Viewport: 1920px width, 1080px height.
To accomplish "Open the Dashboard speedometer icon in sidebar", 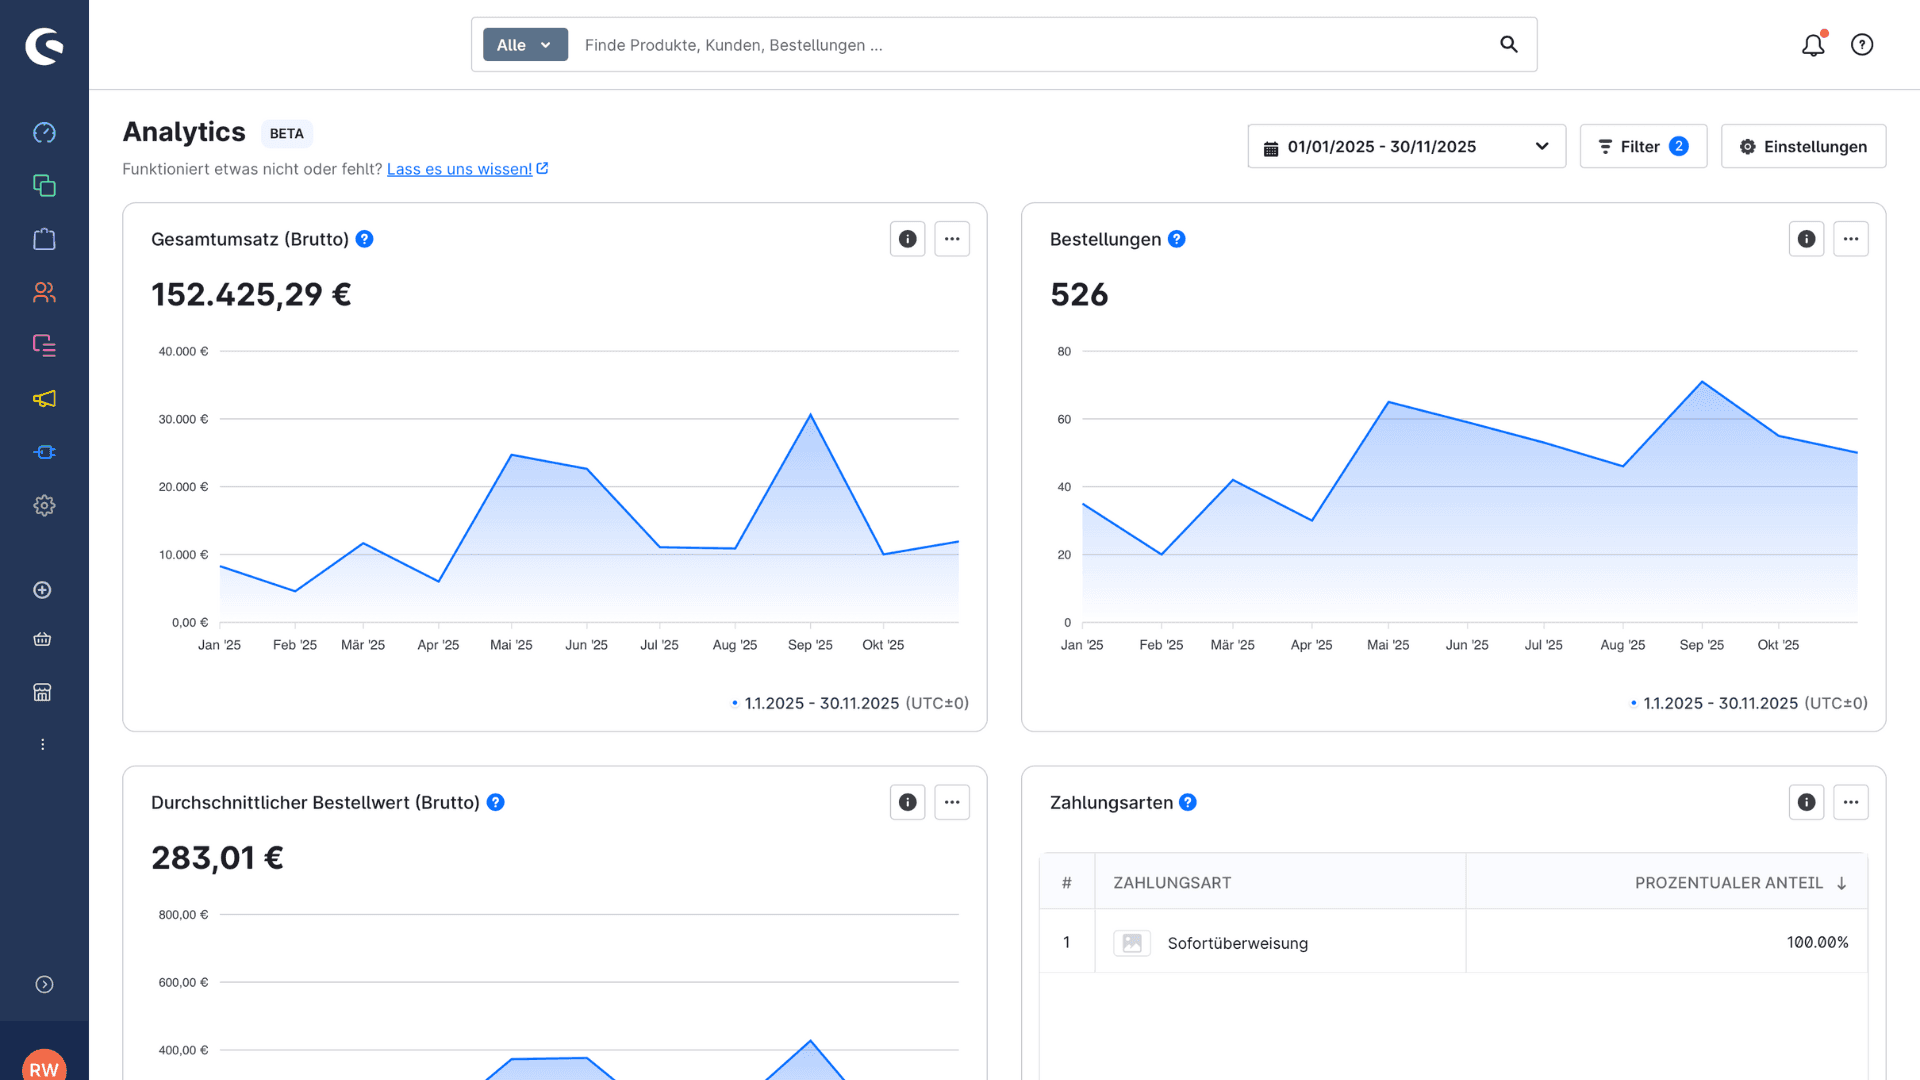I will point(44,133).
